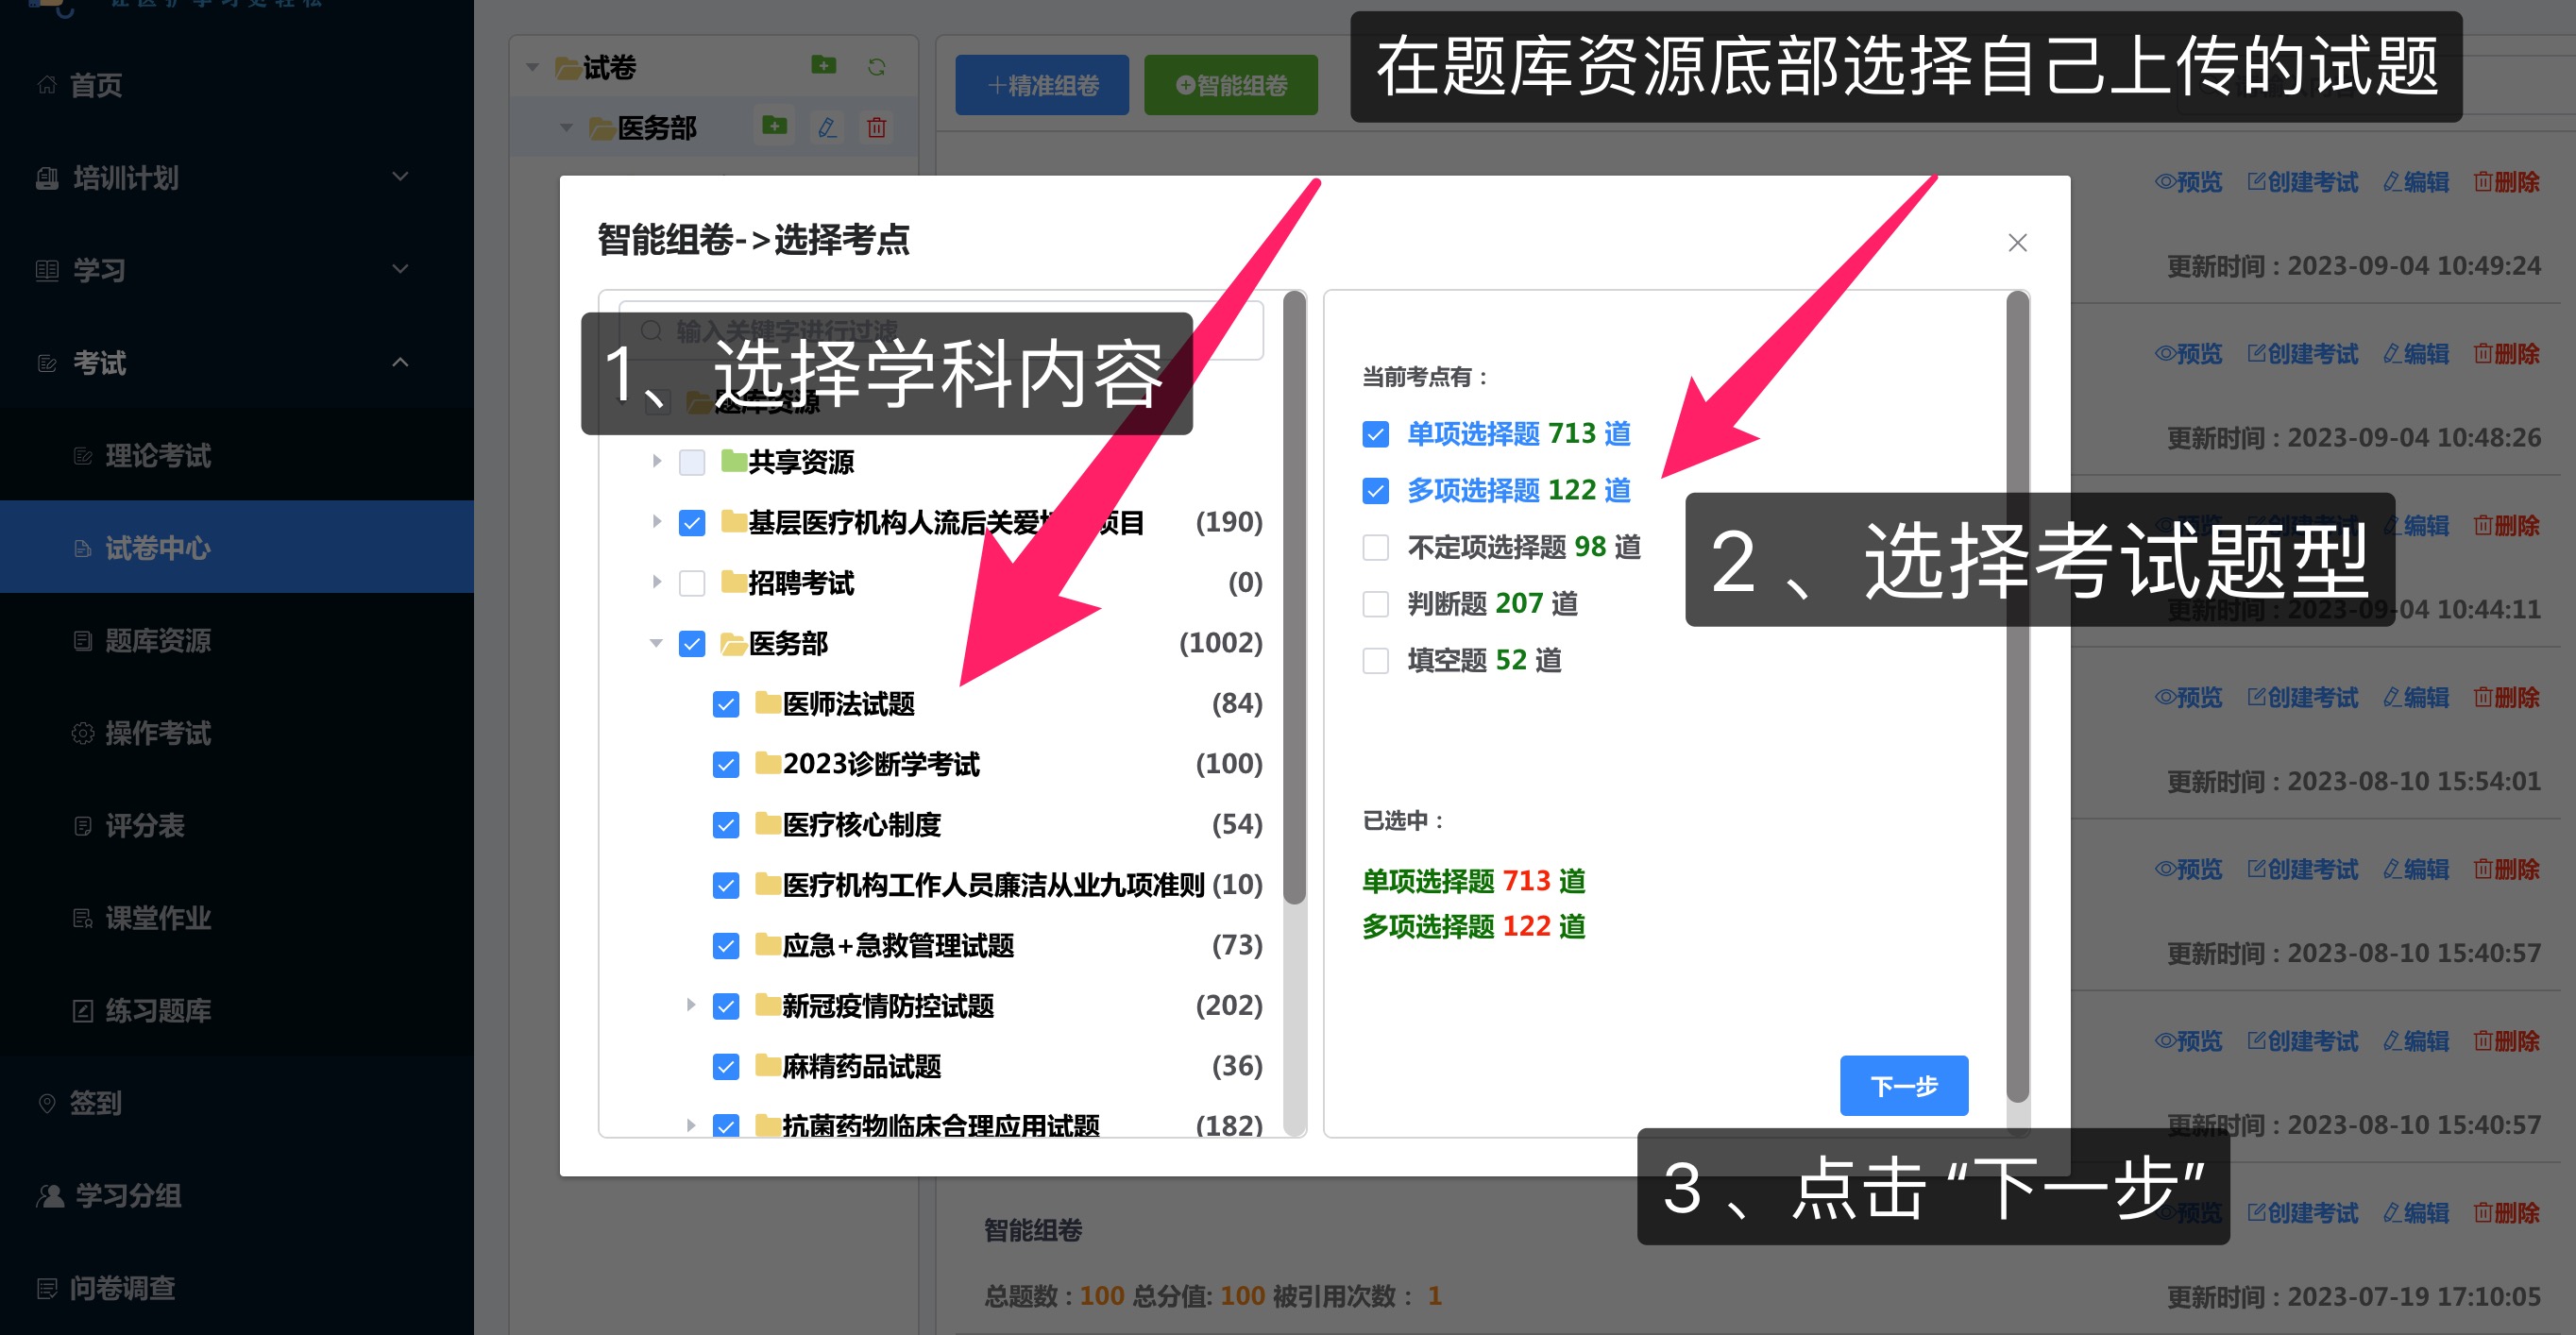Open 评分表 submenu item
2576x1335 pixels.
click(237, 825)
